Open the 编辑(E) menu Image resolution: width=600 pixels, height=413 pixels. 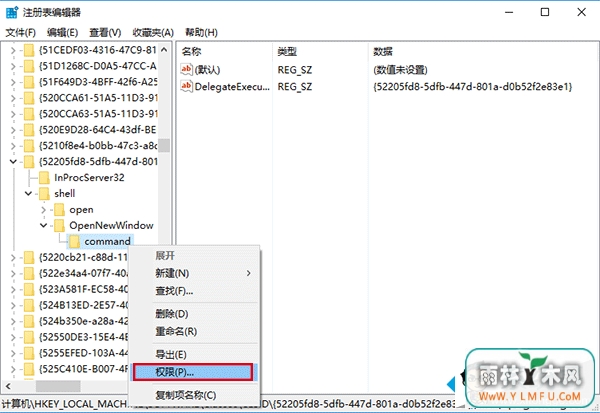[x=62, y=33]
